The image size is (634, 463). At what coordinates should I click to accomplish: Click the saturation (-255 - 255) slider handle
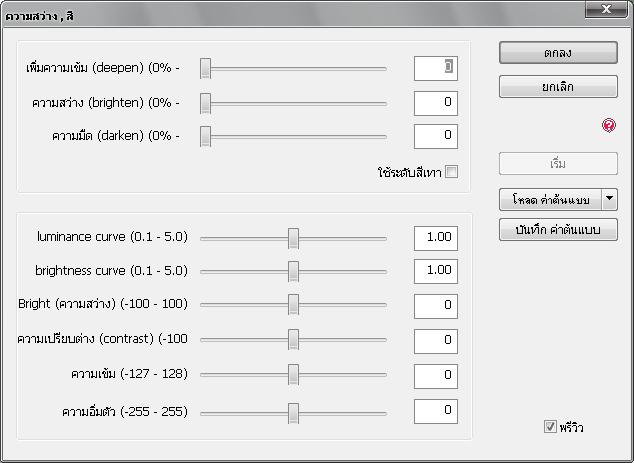(294, 412)
